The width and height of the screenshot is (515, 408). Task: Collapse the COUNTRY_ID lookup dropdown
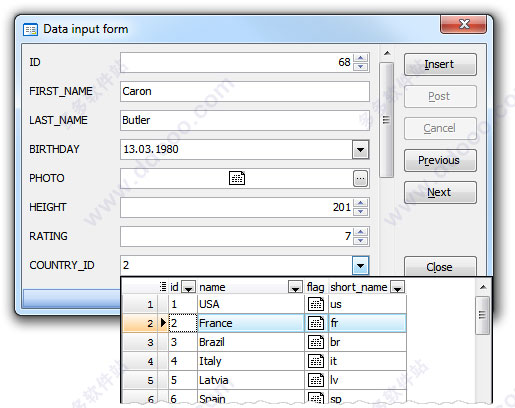click(360, 265)
